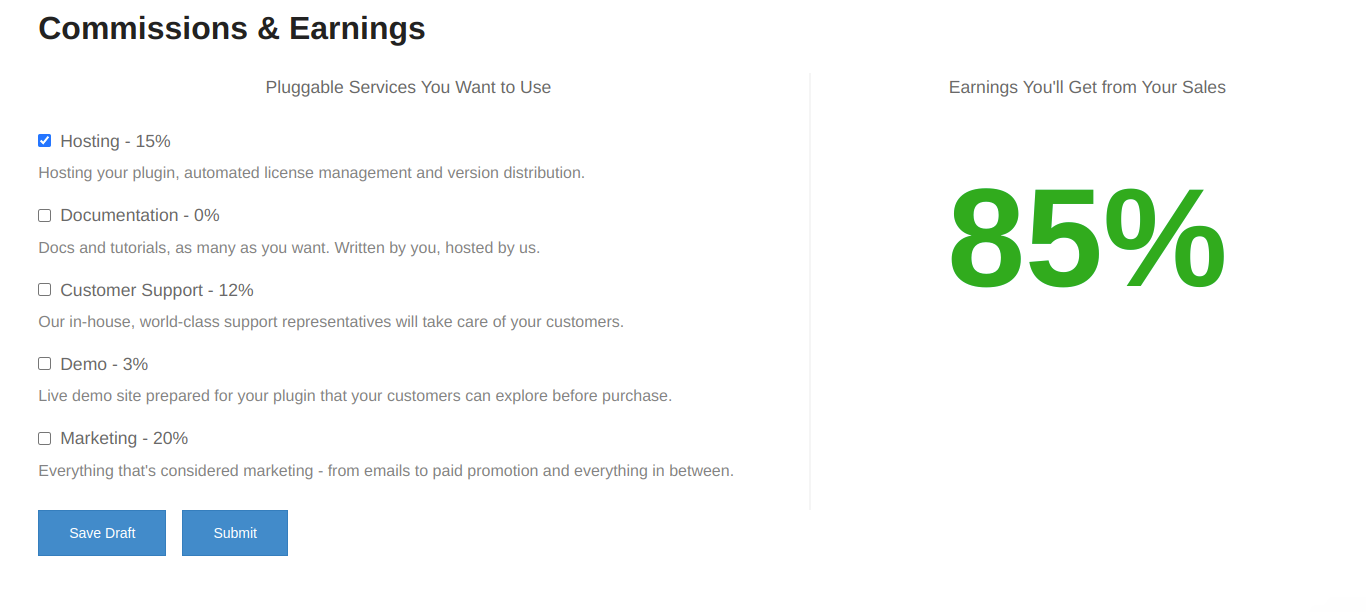Viewport: 1366px width, 612px height.
Task: Click the Marketing - 20% label
Action: (x=124, y=438)
